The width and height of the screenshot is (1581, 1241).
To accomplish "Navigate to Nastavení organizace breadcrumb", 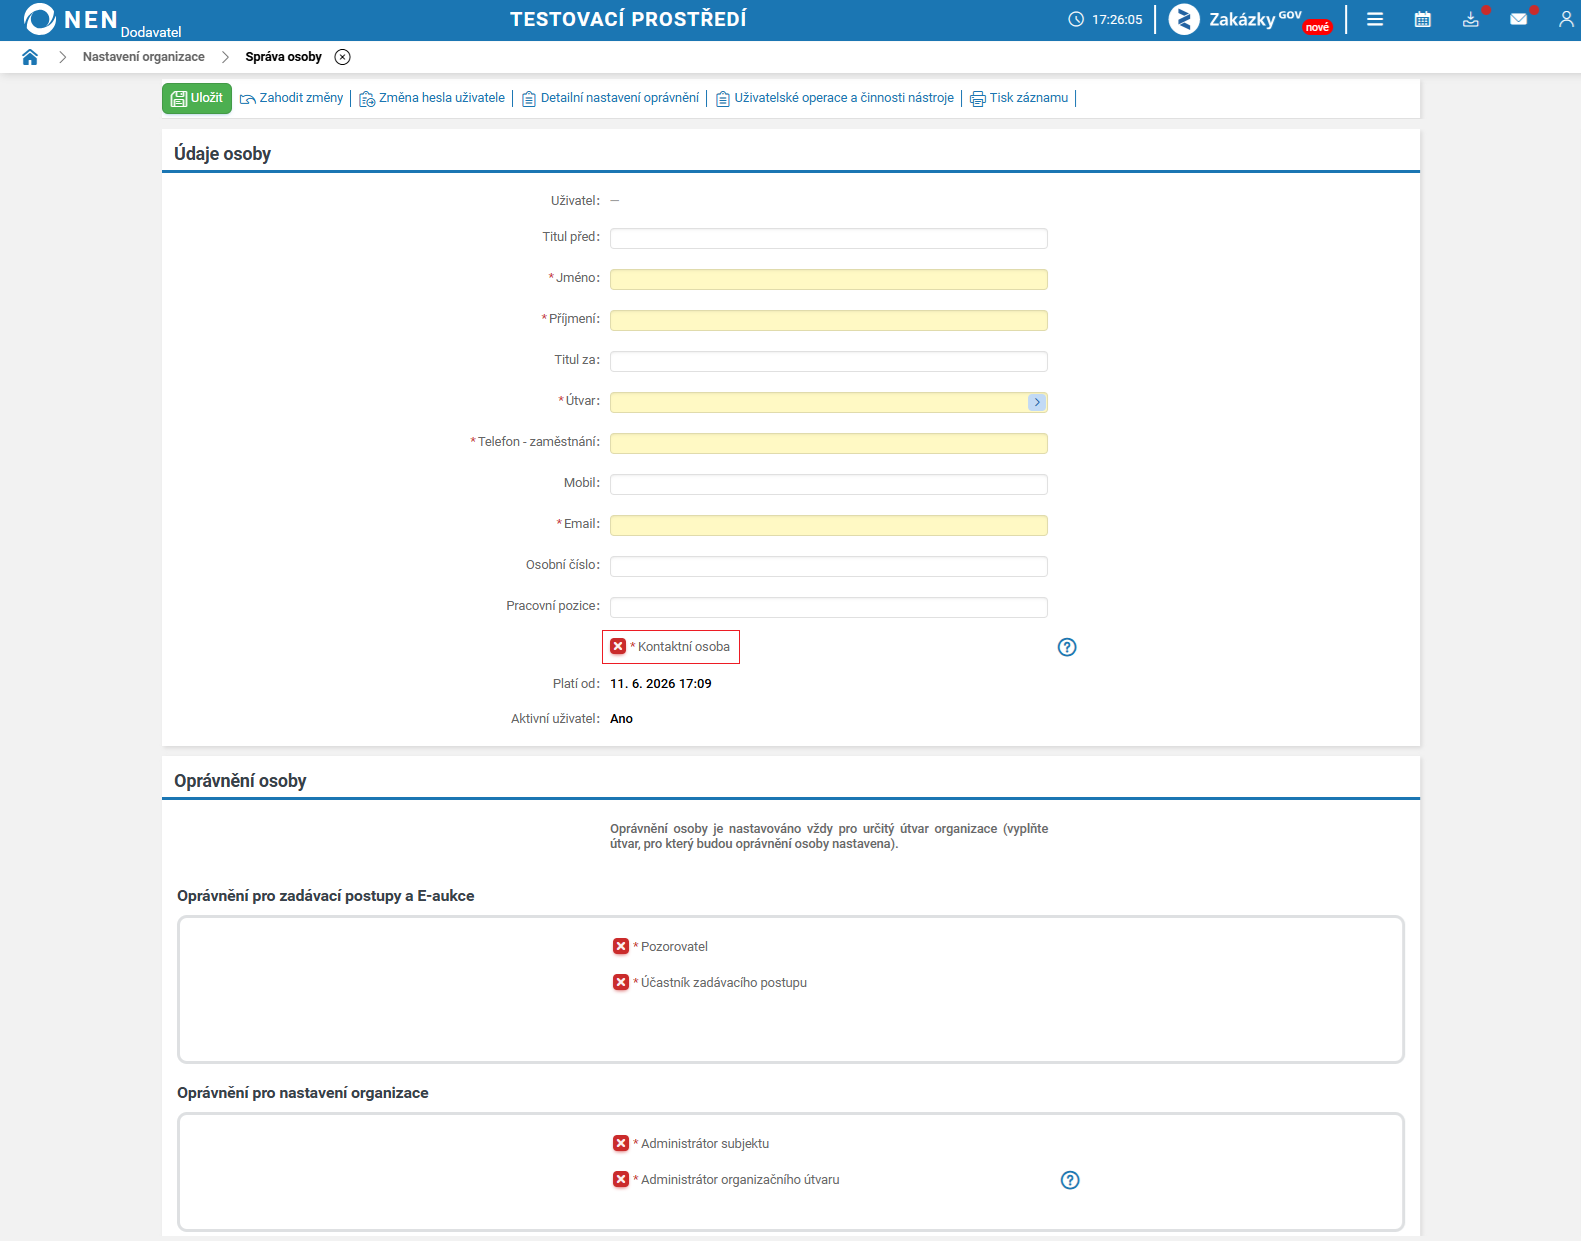I will (144, 57).
